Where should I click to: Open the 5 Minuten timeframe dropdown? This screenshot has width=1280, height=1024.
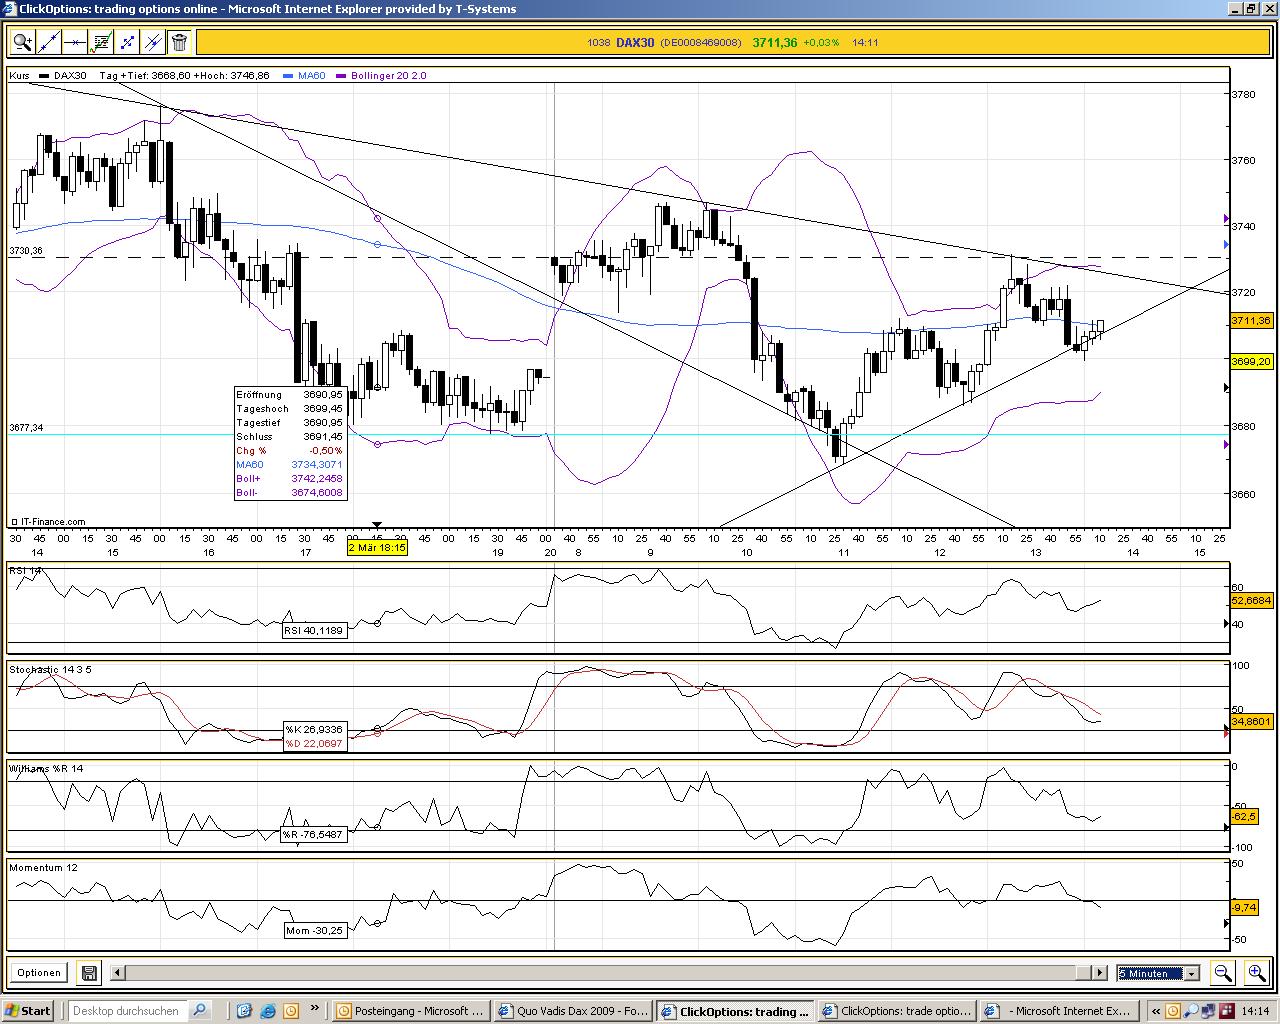coord(1158,973)
